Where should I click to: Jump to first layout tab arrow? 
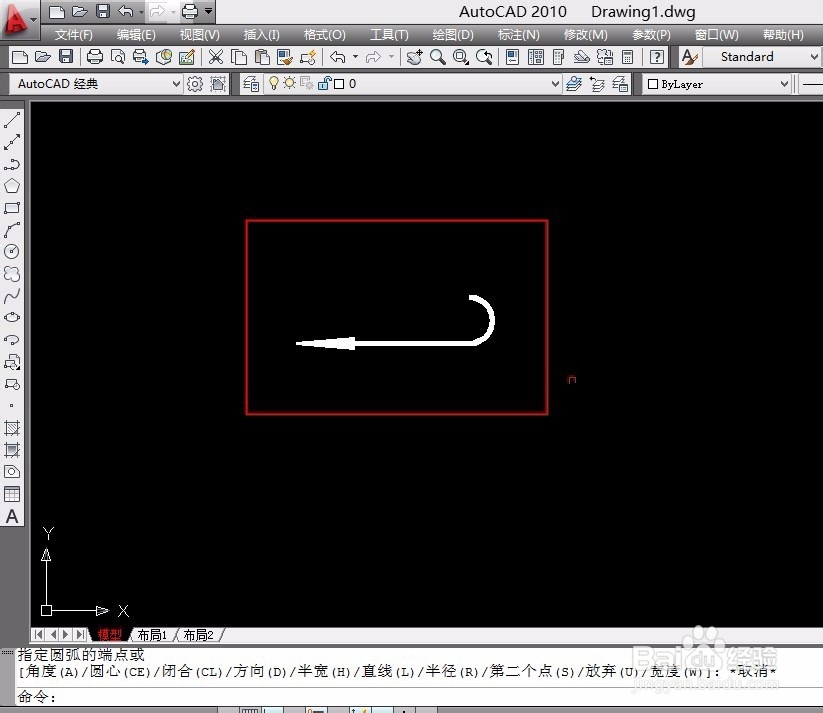[x=38, y=635]
